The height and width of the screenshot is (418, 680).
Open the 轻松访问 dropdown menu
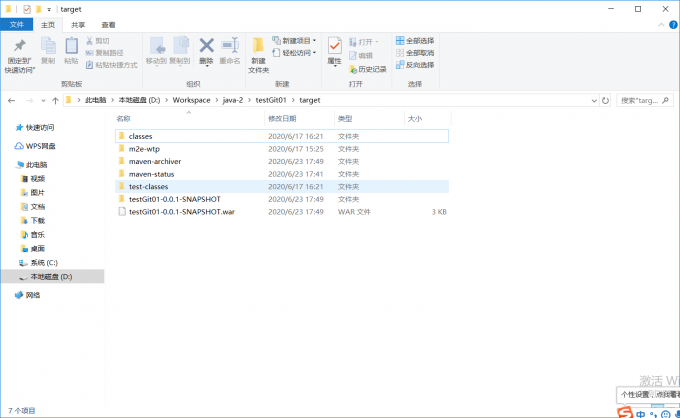296,53
